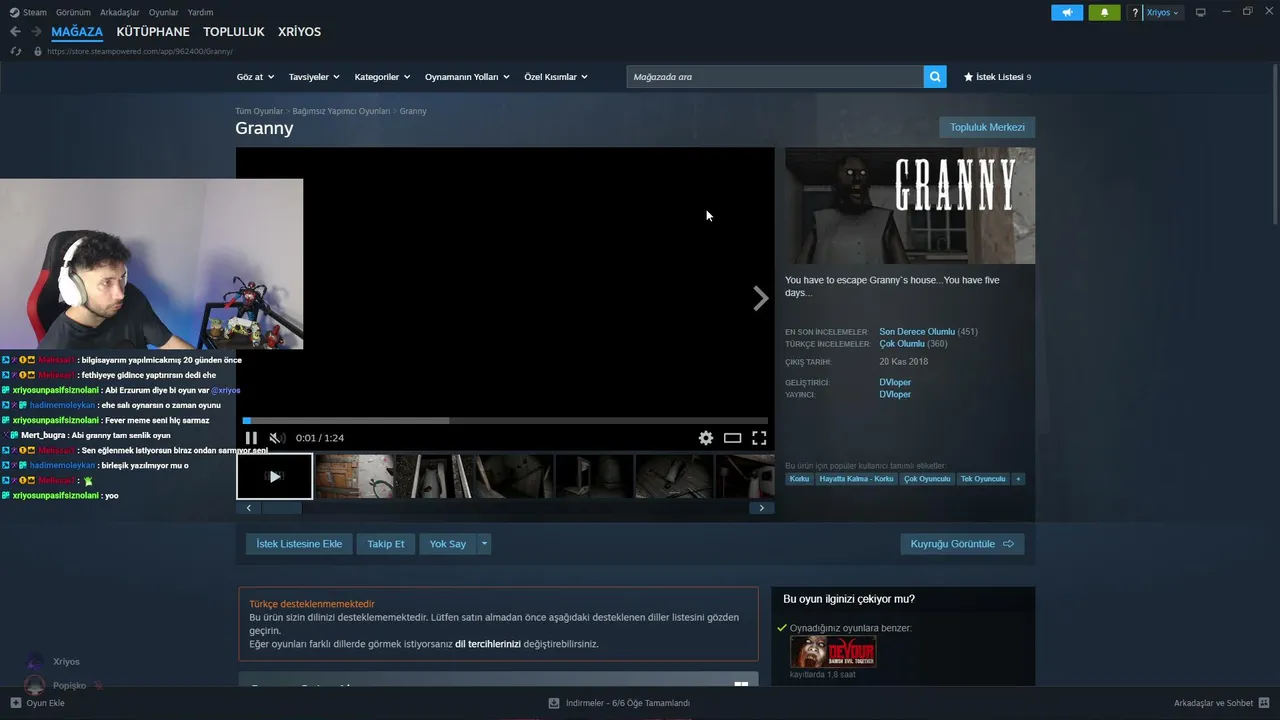Switch to Big Picture mode icon
1280x720 pixels.
click(x=1201, y=13)
